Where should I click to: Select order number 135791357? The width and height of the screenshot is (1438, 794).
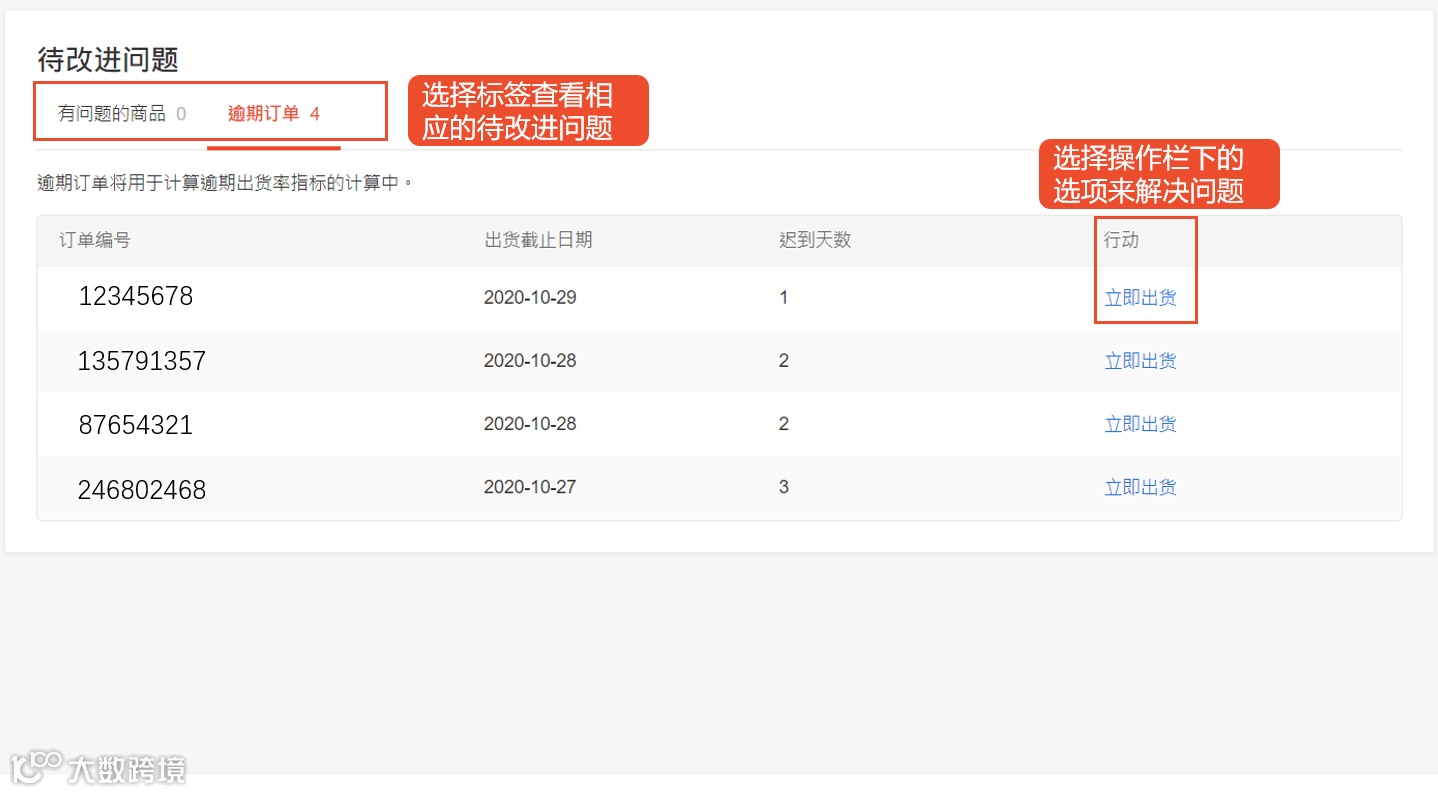(142, 361)
